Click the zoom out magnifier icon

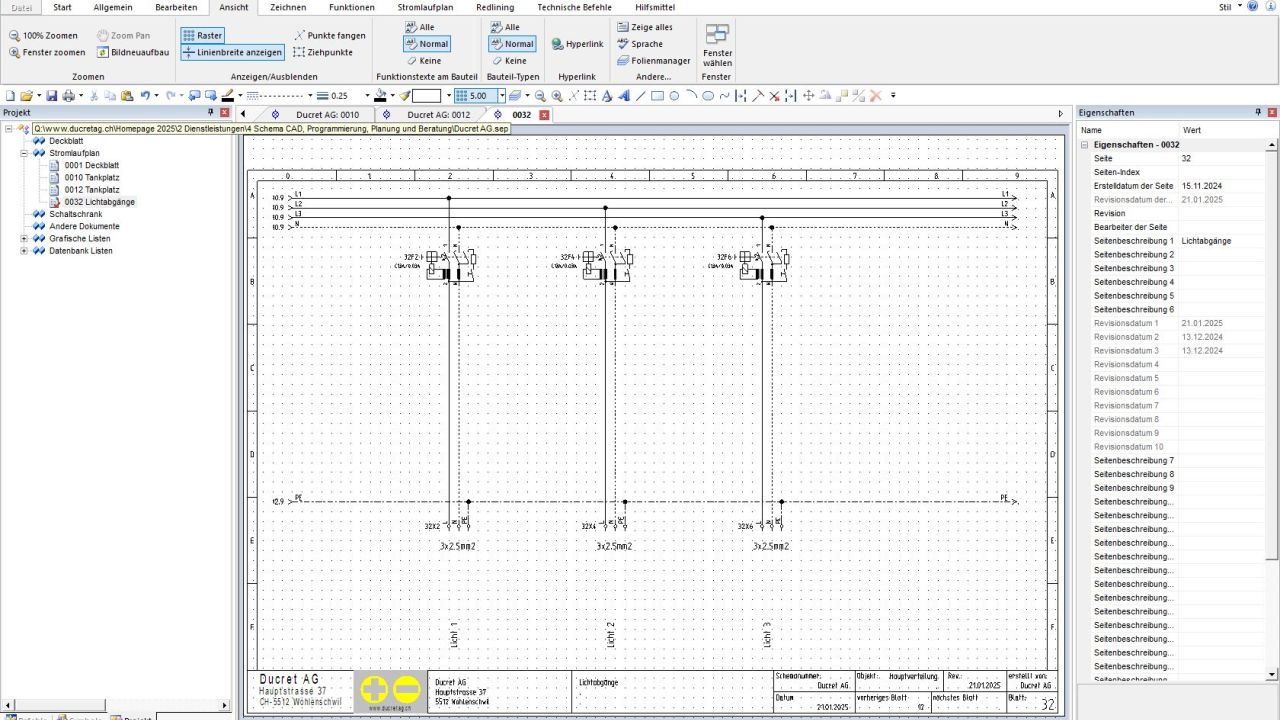[x=540, y=96]
